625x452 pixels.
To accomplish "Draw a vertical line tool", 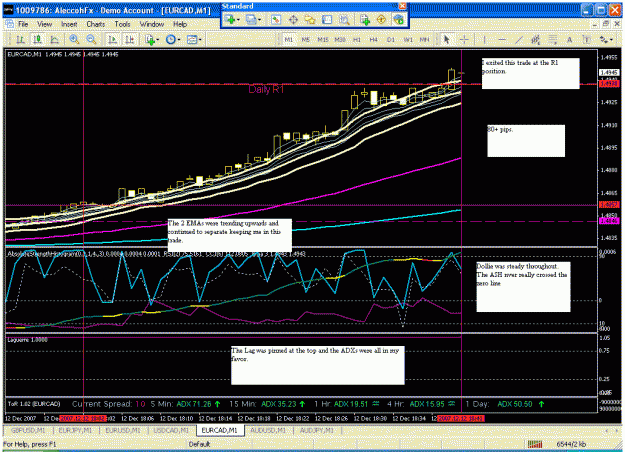I will [484, 39].
